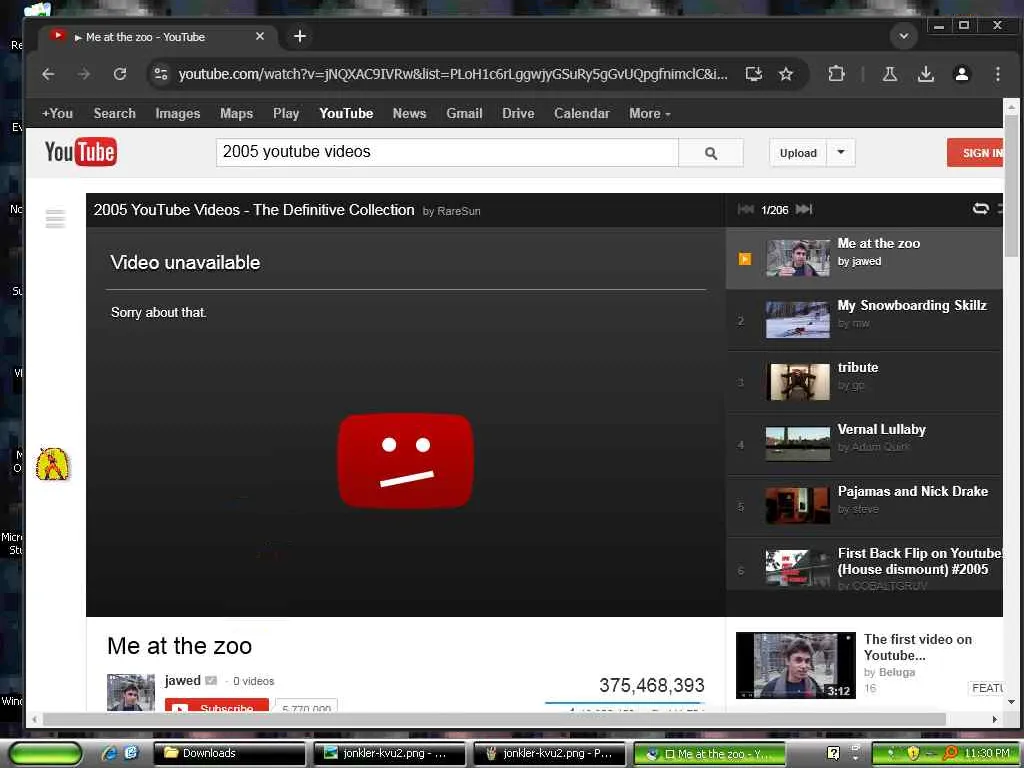Open jawed channel name link
This screenshot has width=1024, height=768.
pos(182,680)
